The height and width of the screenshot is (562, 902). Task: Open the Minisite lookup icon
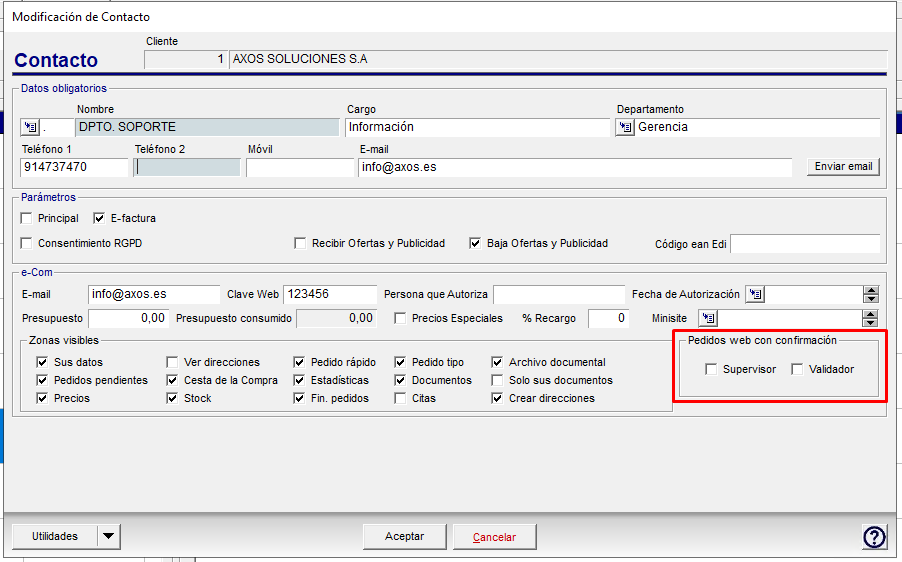click(708, 318)
